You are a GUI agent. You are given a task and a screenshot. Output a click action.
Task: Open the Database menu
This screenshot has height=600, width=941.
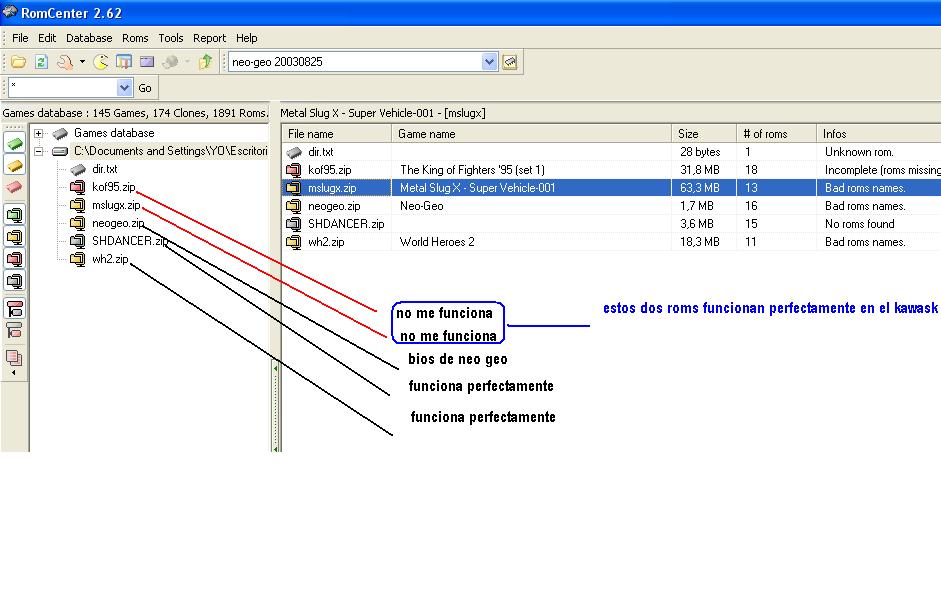coord(89,38)
